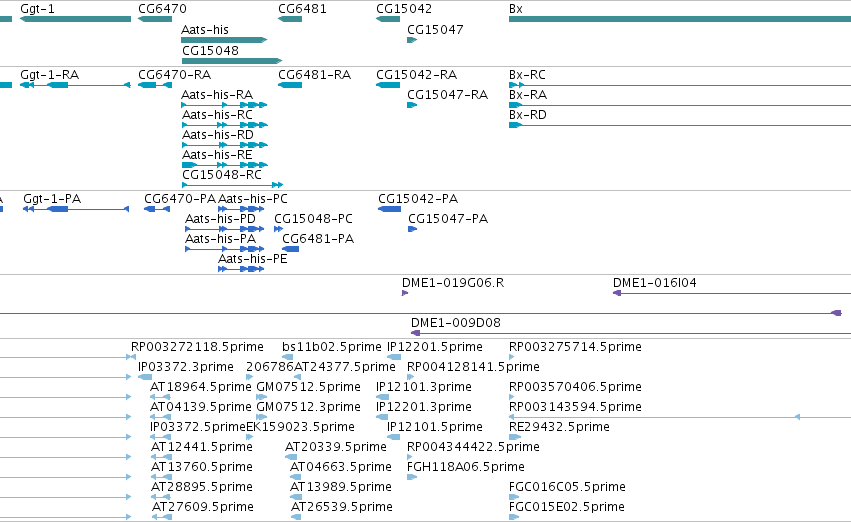Open the bs11b02.5prime EST label
This screenshot has height=522, width=851.
click(332, 347)
